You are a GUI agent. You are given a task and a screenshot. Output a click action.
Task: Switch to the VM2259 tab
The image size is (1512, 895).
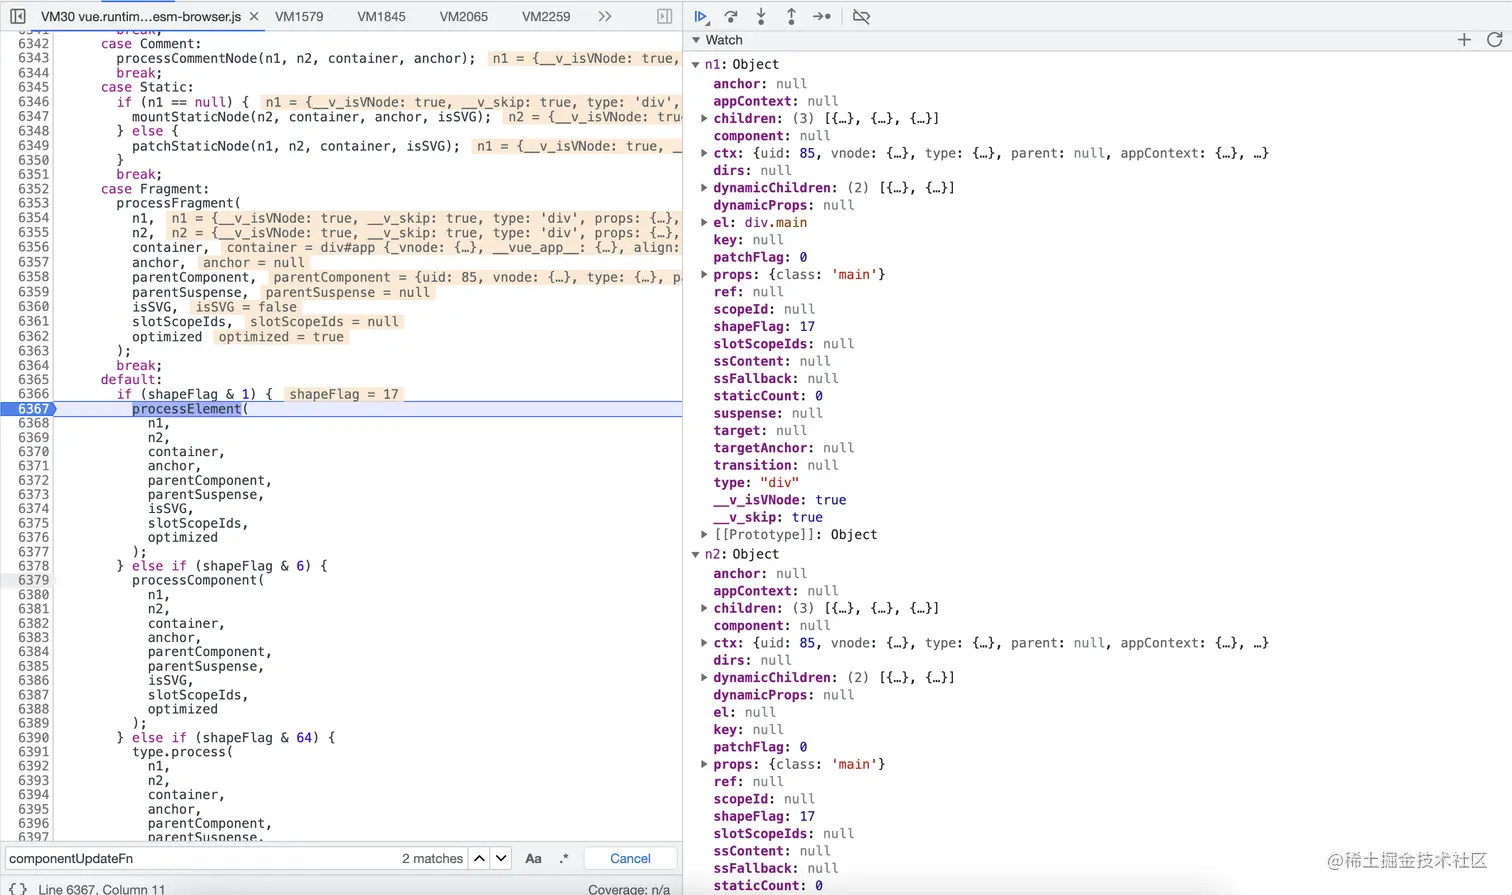546,16
